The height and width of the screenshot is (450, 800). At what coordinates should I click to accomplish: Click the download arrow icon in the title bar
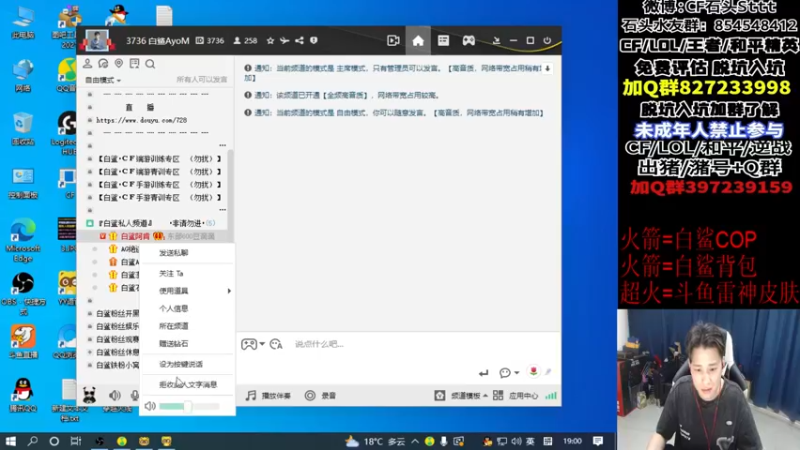[x=496, y=41]
